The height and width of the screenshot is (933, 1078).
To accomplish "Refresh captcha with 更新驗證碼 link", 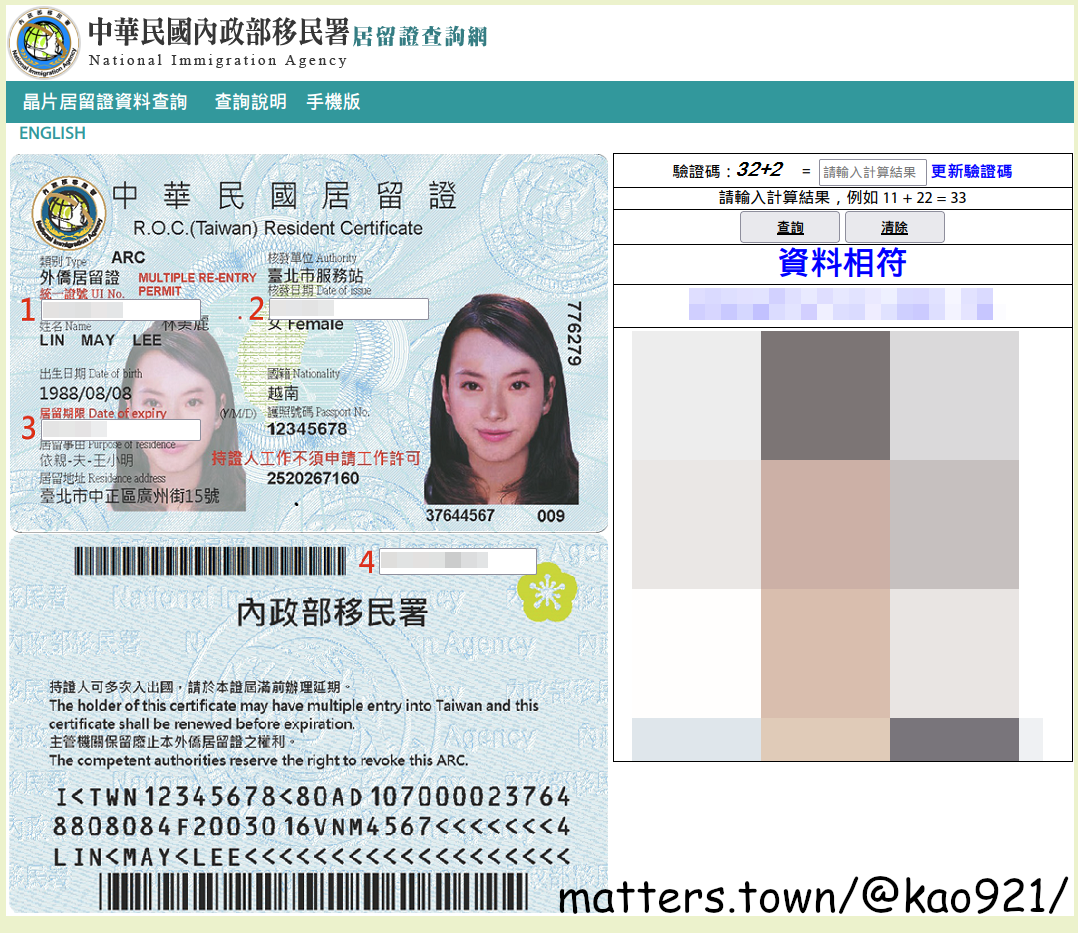I will click(x=971, y=171).
